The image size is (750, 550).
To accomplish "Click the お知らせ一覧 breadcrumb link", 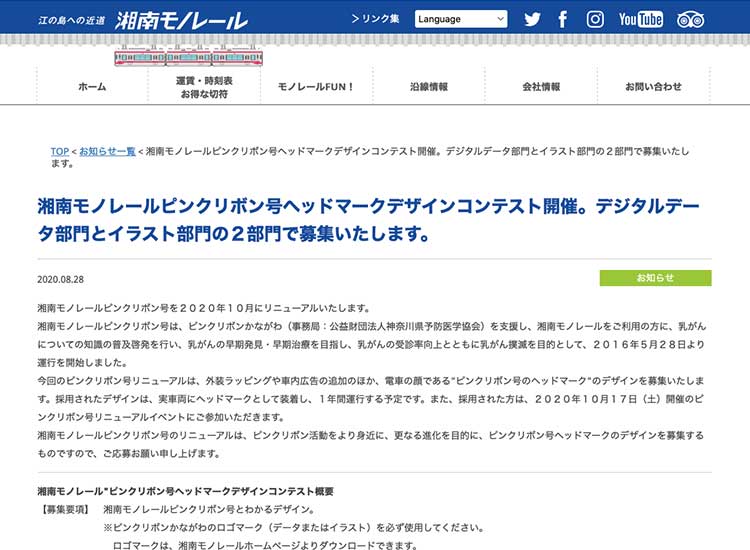I will point(107,151).
